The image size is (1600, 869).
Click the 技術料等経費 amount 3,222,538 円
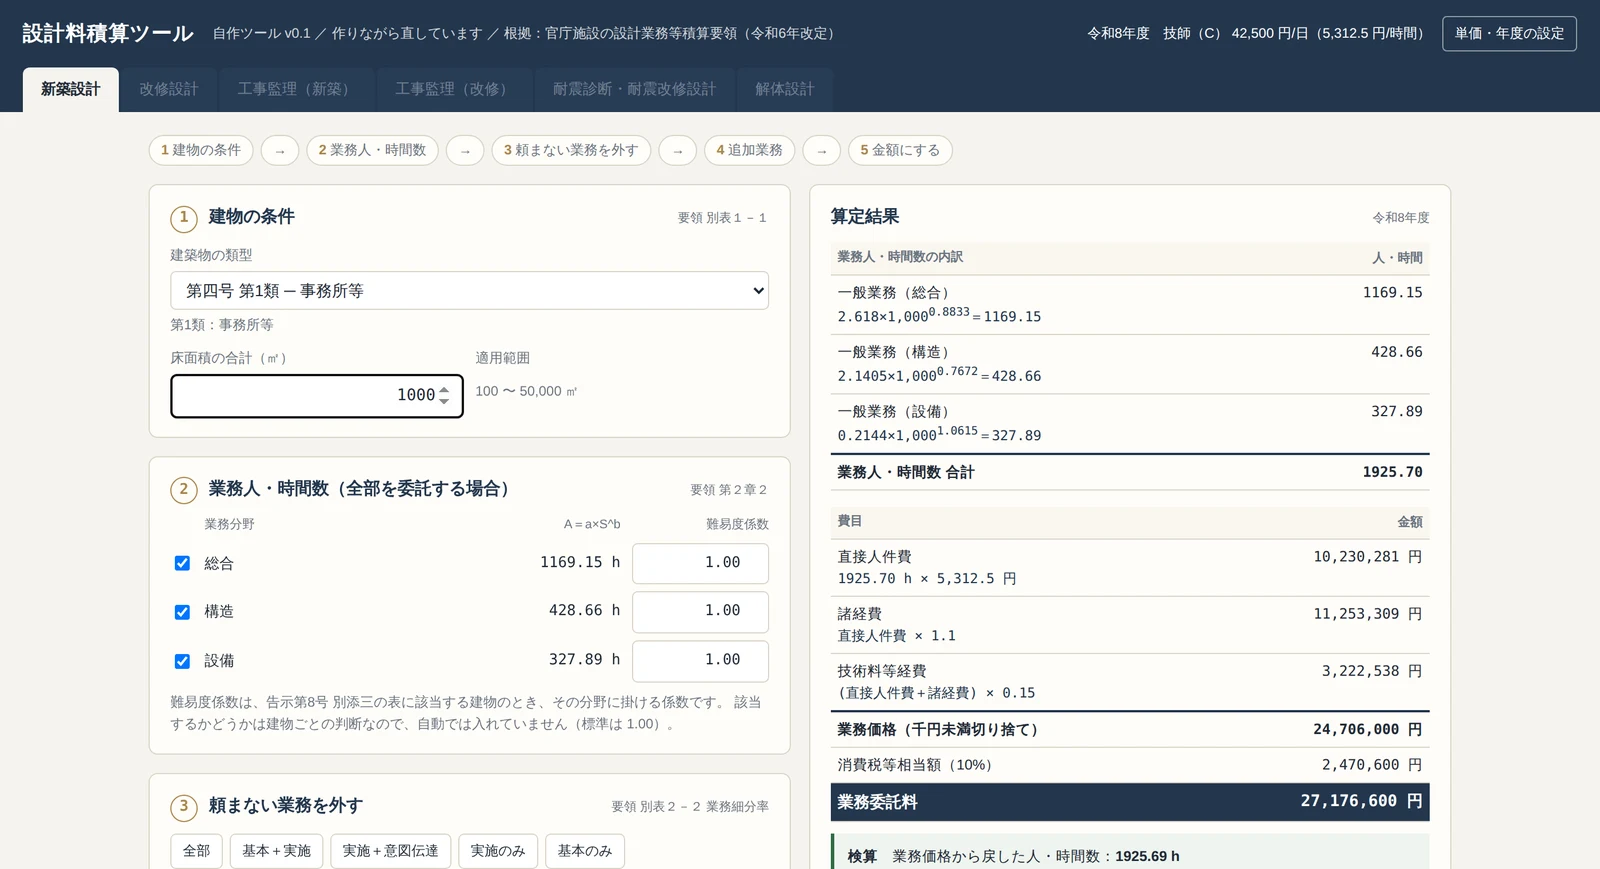[1372, 670]
